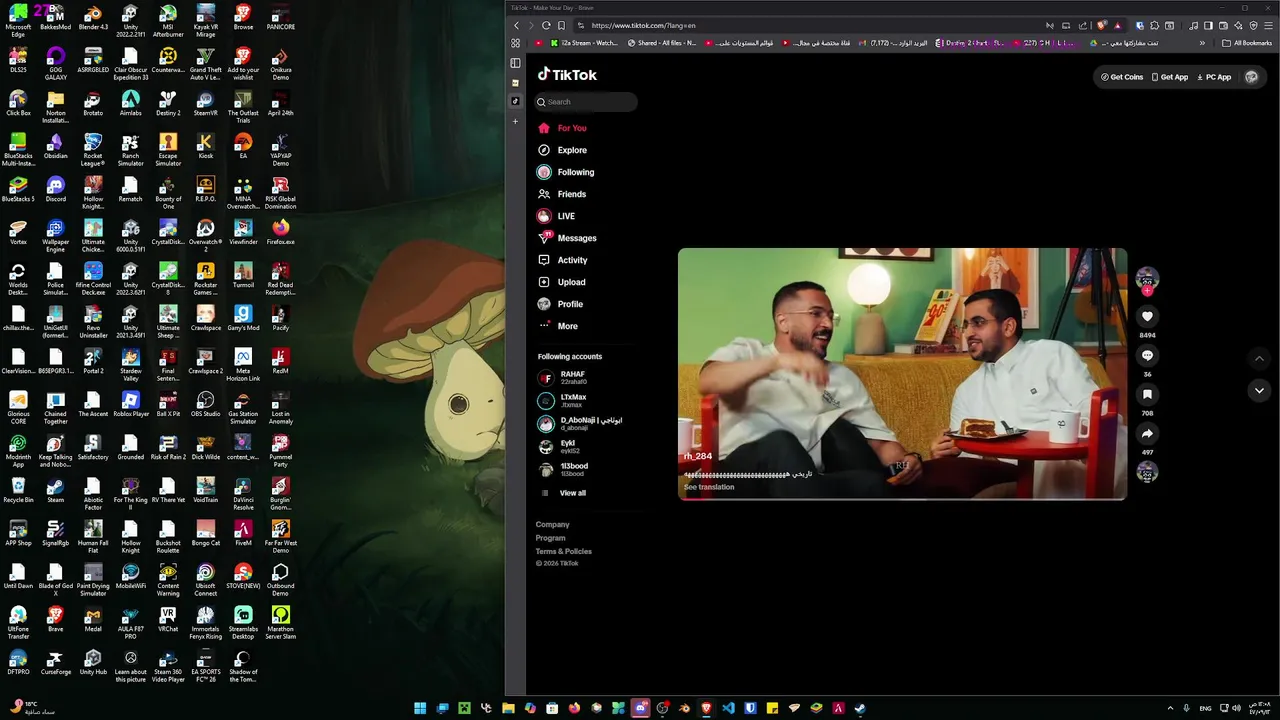Expand the Program footer section
1280x720 pixels.
(x=550, y=538)
